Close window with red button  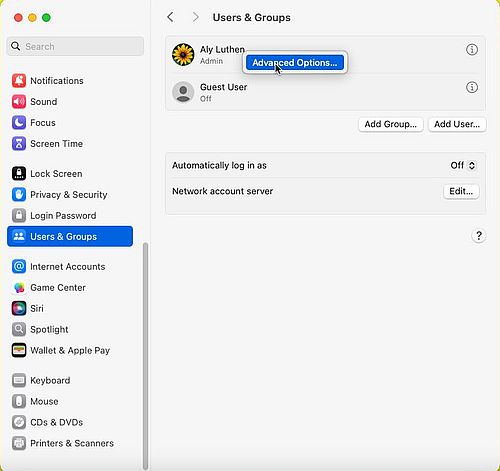click(x=18, y=18)
